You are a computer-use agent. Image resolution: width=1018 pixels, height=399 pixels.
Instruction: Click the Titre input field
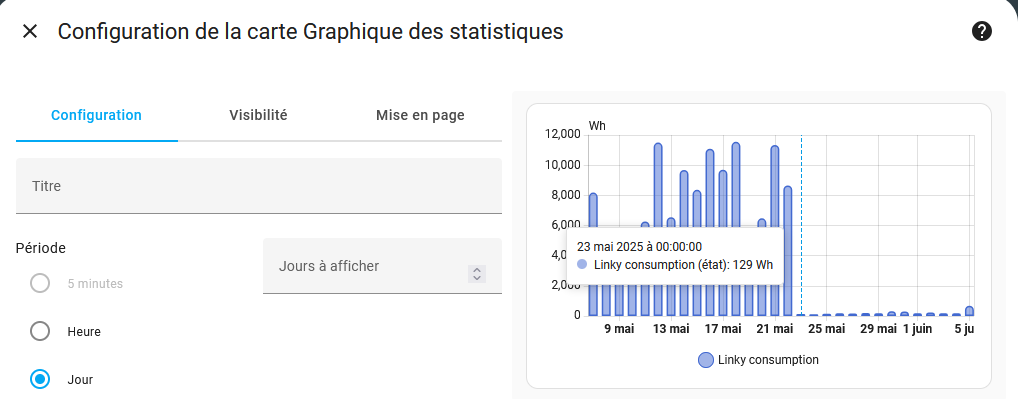(259, 186)
